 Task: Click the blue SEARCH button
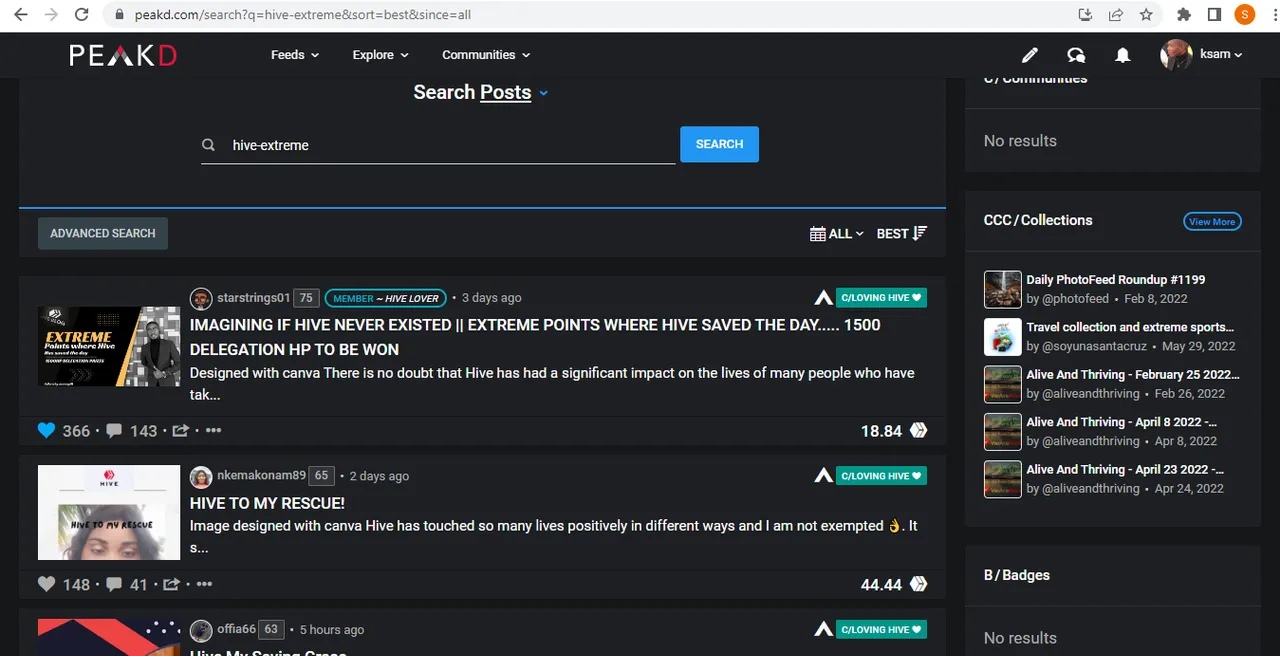pyautogui.click(x=719, y=144)
